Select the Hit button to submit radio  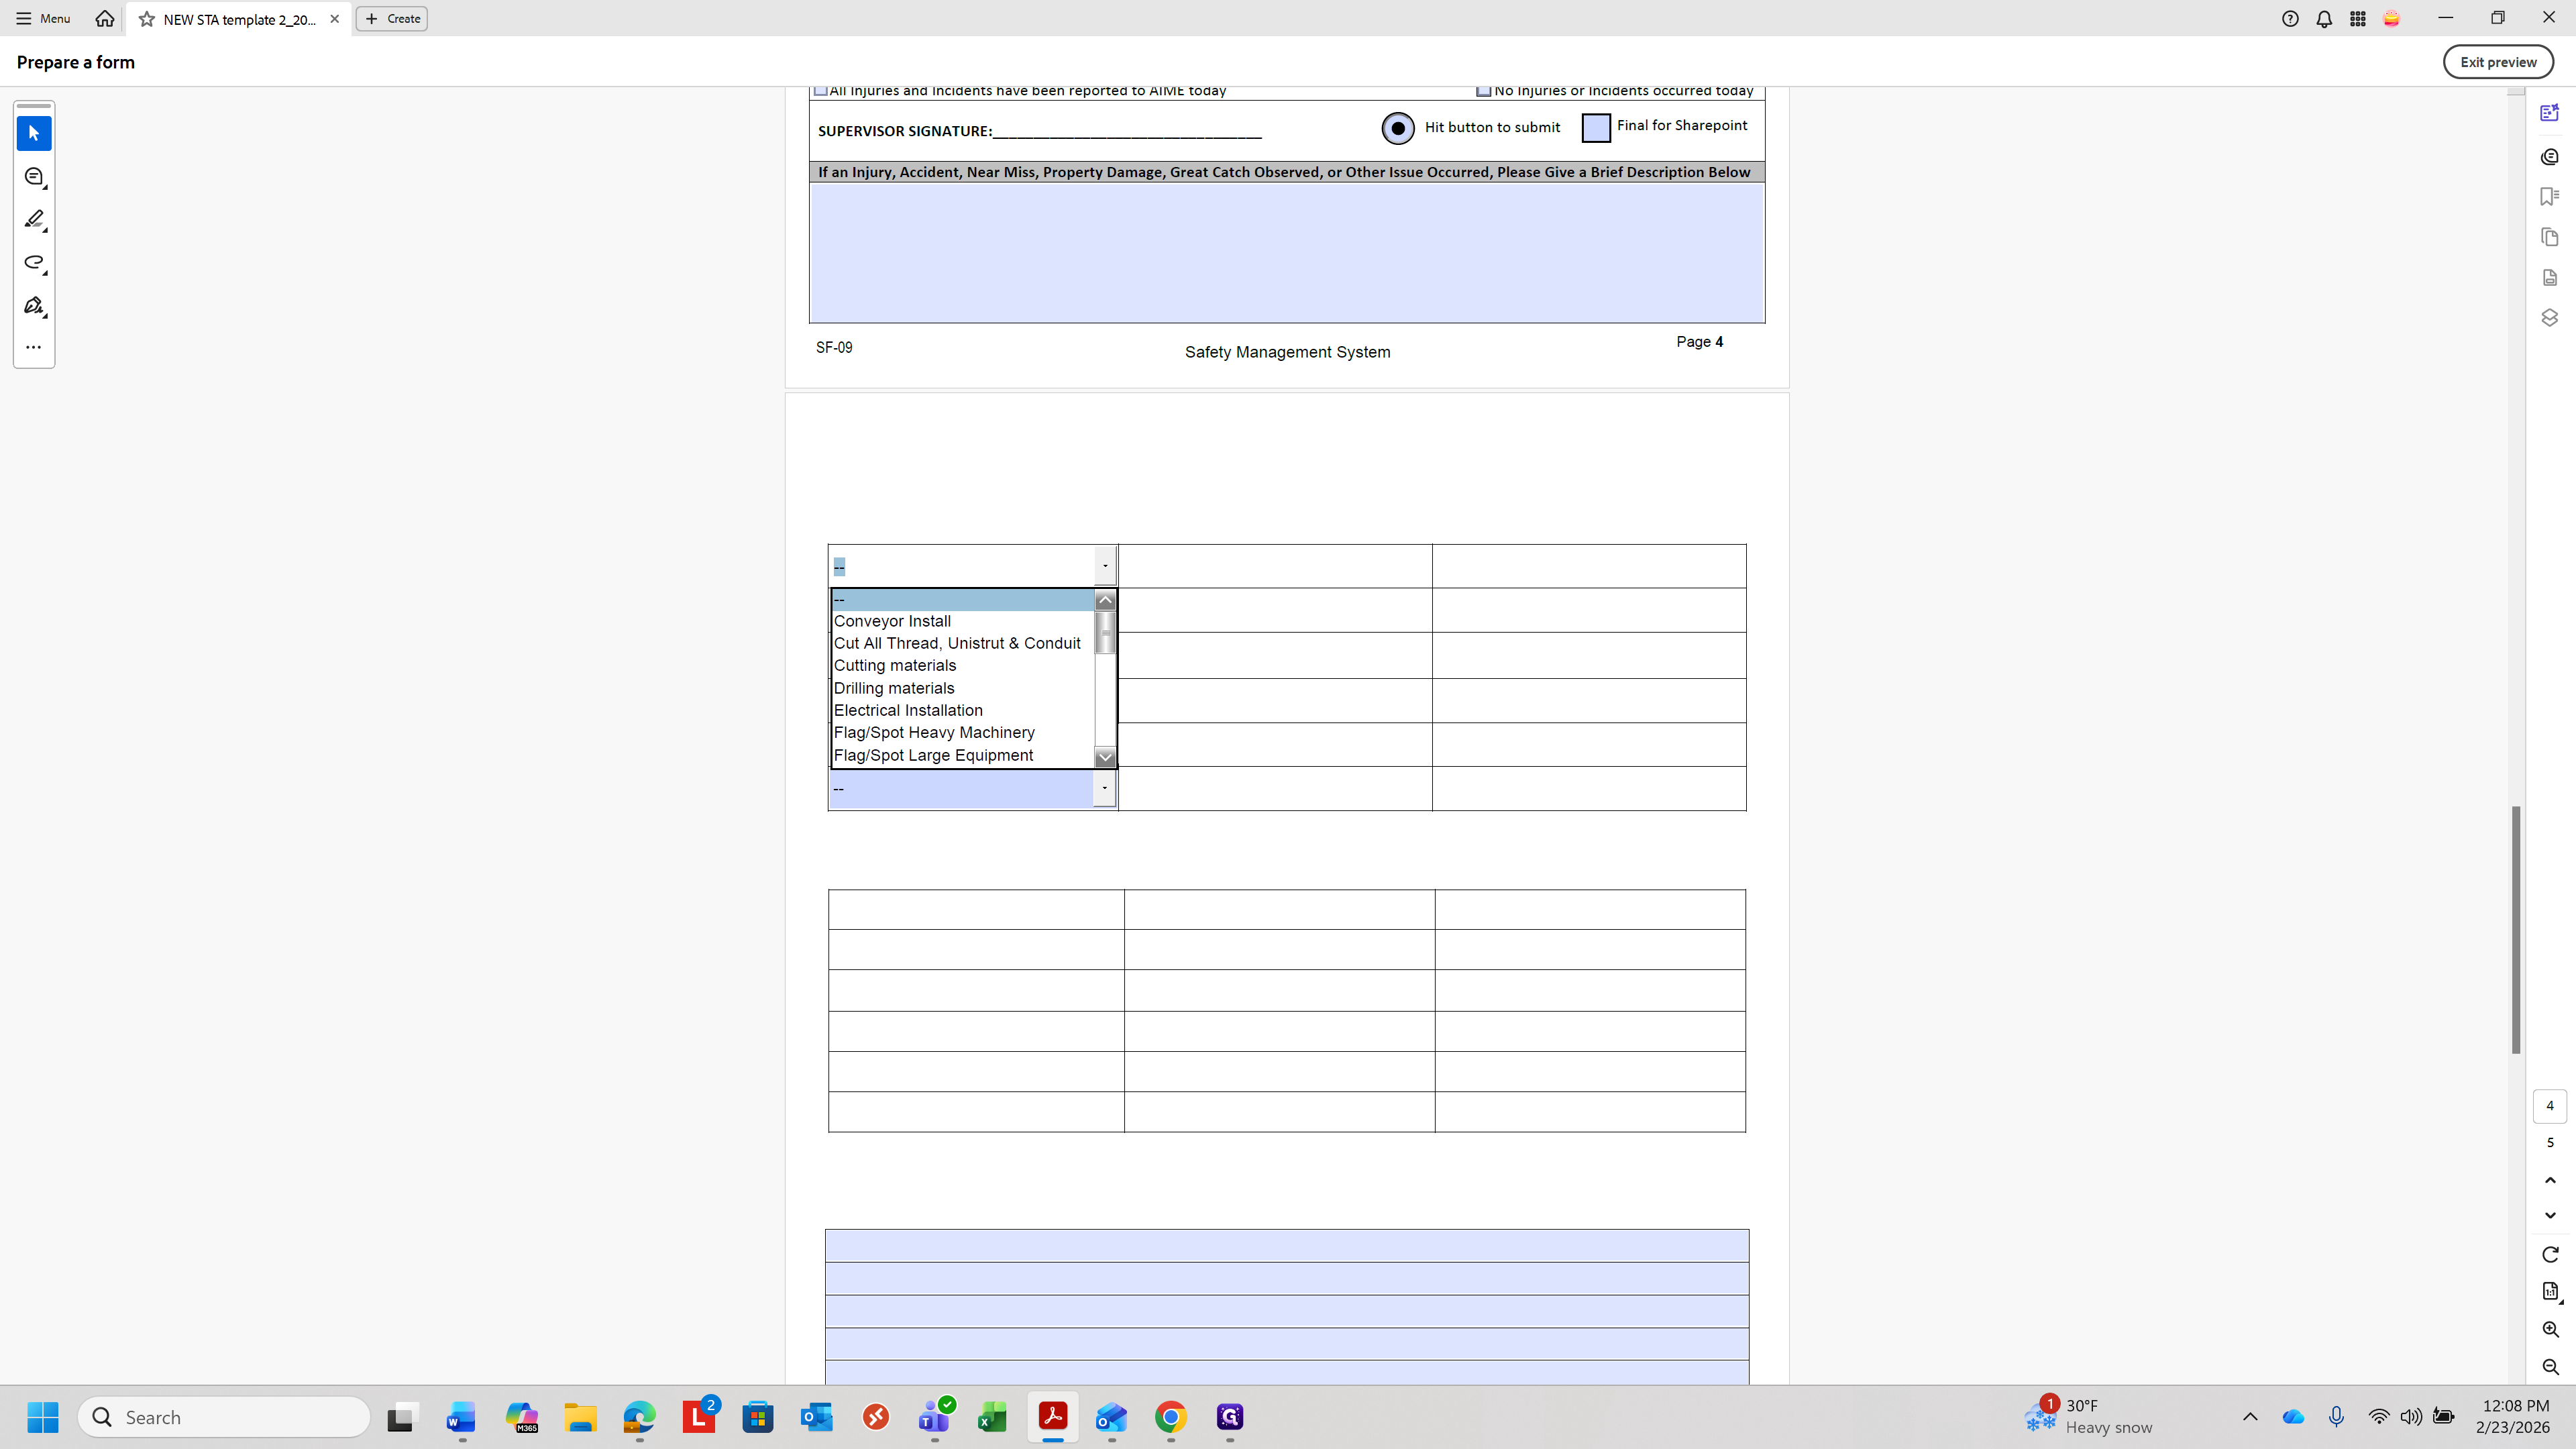1398,128
